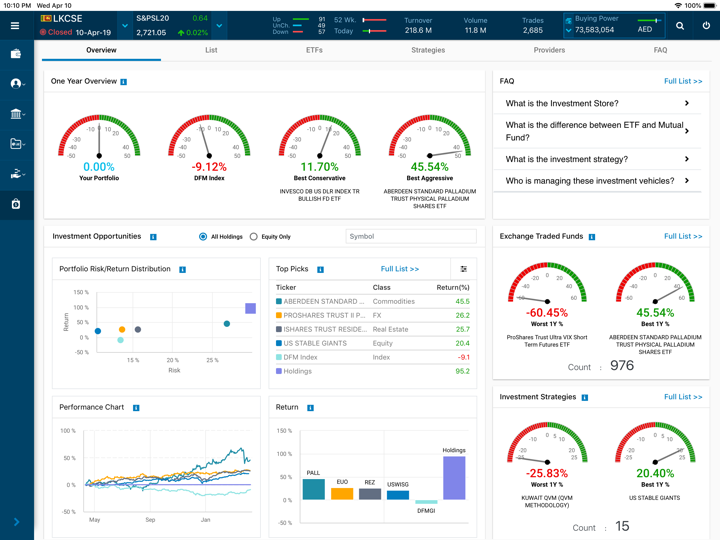Open Full List link for Exchange Traded Funds
Viewport: 720px width, 540px height.
pos(683,237)
